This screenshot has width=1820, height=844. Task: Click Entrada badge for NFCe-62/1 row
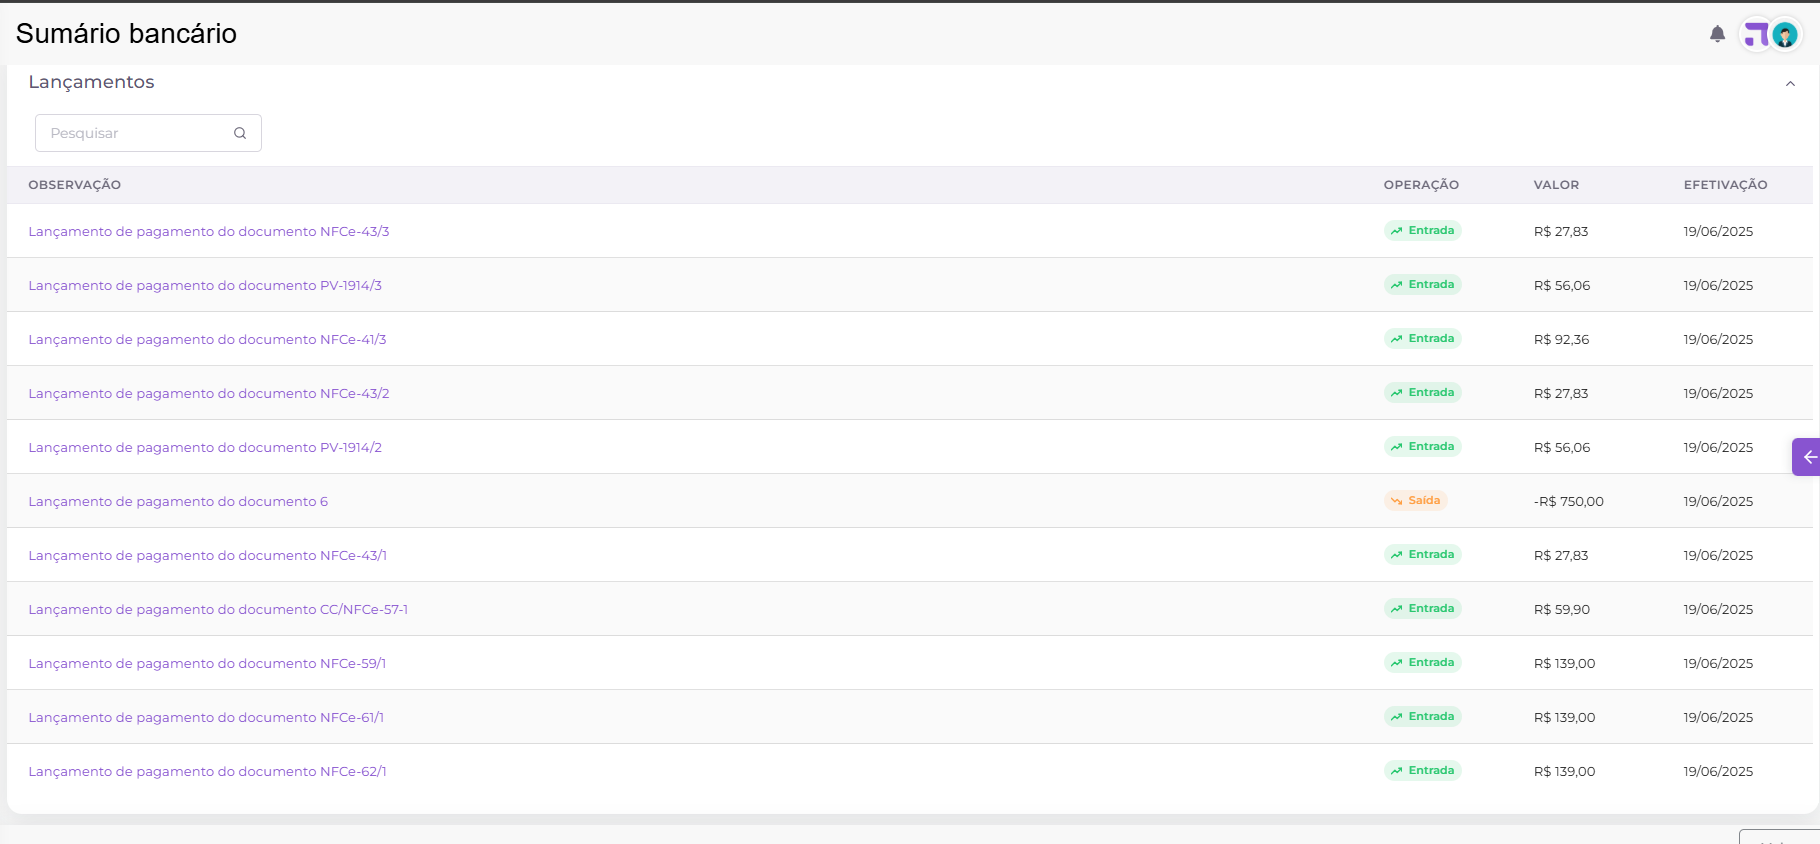pyautogui.click(x=1422, y=771)
